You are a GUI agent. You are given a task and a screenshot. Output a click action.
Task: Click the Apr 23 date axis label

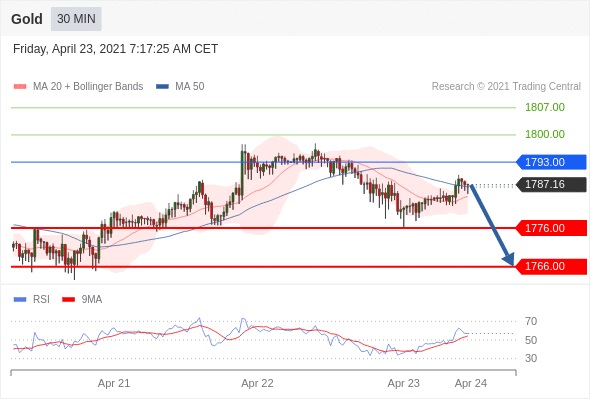tap(403, 383)
